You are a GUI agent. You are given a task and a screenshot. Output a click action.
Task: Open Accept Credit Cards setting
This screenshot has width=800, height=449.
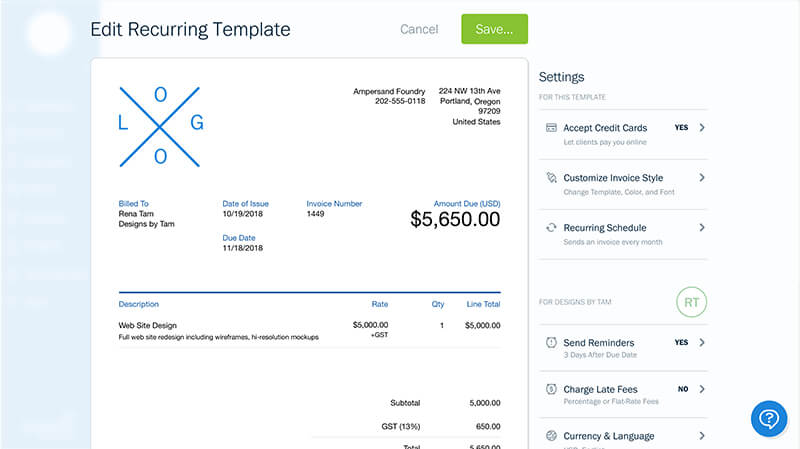click(x=623, y=134)
